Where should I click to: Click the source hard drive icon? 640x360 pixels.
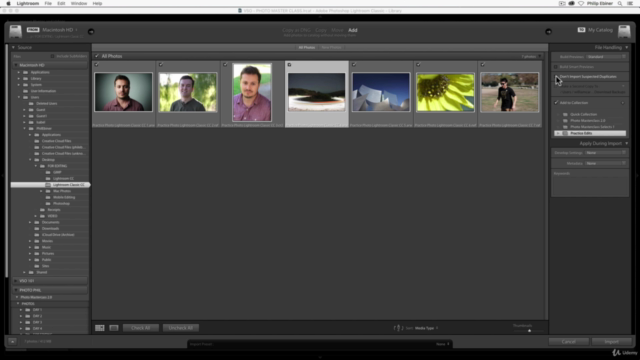[16, 31]
